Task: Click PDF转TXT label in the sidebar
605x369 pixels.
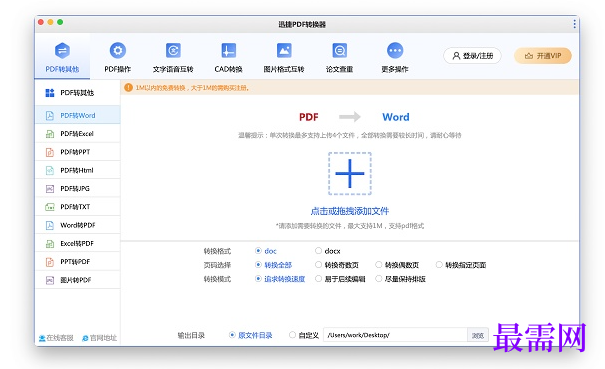Action: [x=75, y=207]
